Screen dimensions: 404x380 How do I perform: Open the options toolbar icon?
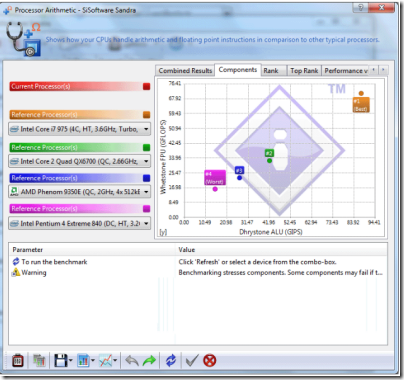[18, 361]
